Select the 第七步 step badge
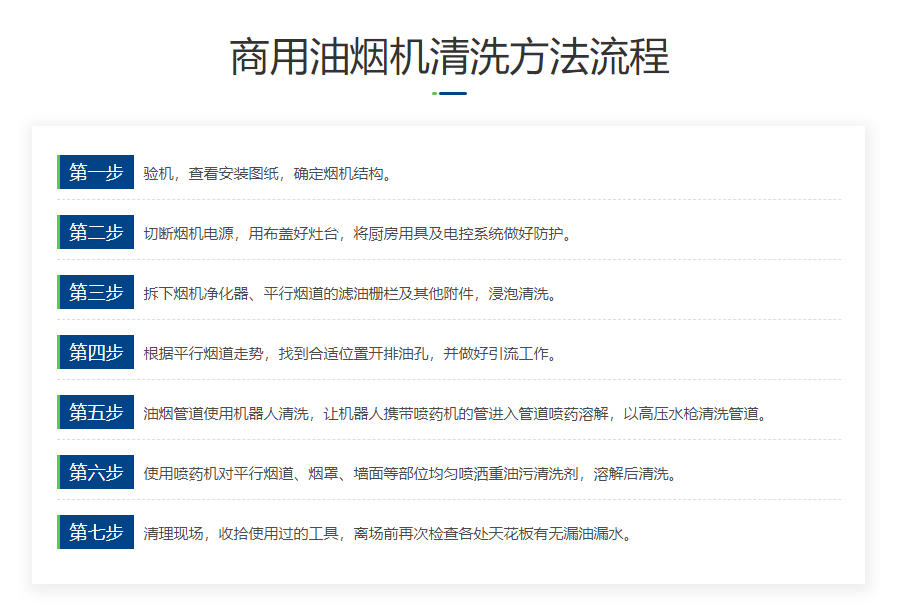Image resolution: width=900 pixels, height=611 pixels. click(96, 532)
